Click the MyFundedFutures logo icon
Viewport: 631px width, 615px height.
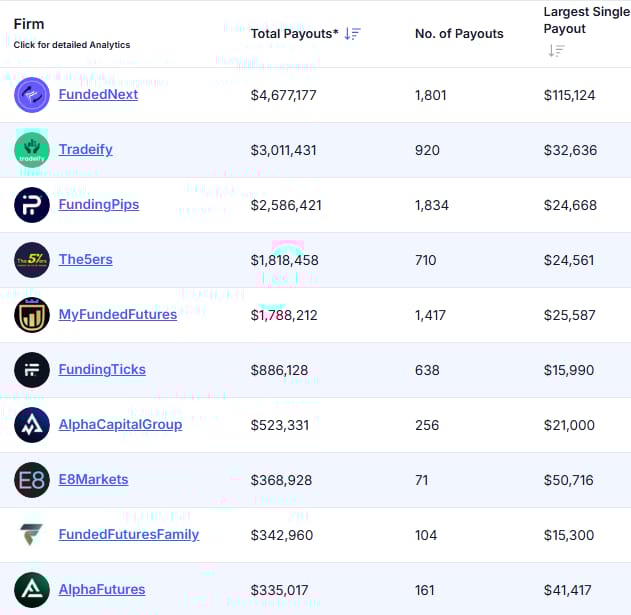click(x=32, y=315)
